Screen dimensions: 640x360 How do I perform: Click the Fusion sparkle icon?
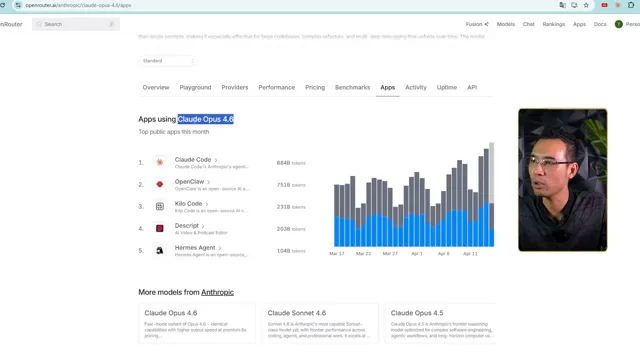pyautogui.click(x=487, y=24)
